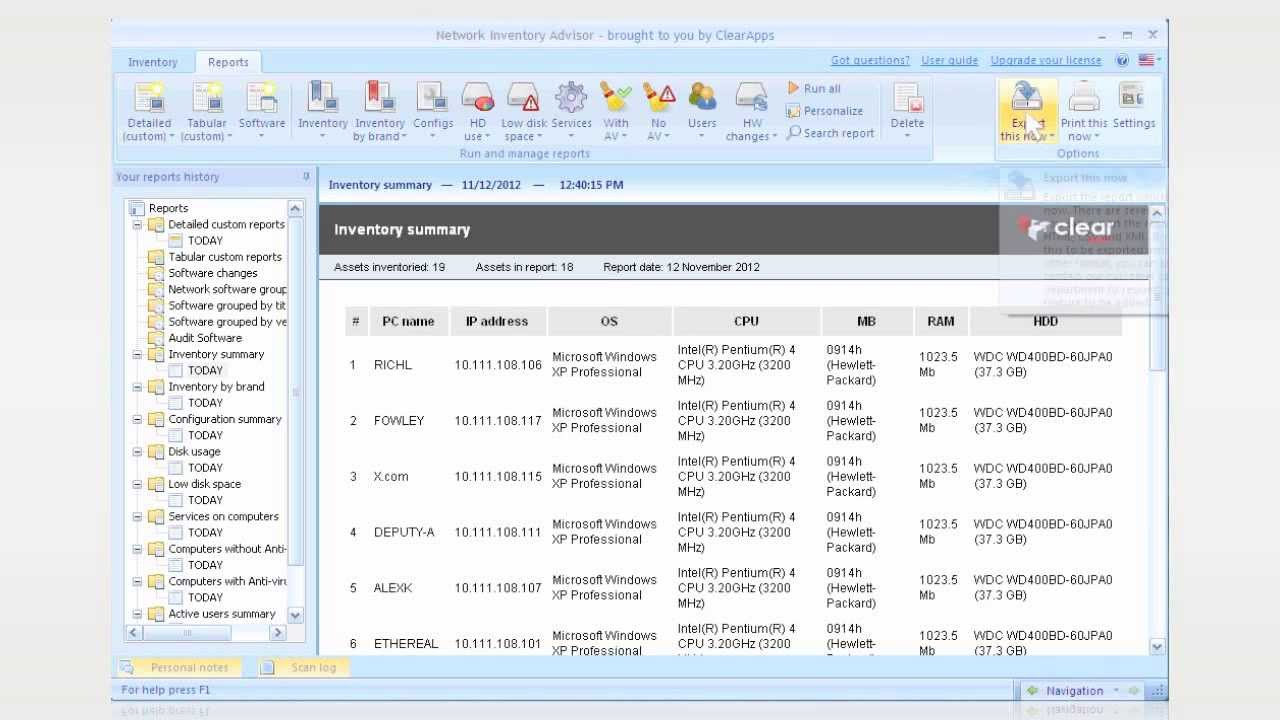Open dropdown arrow under Delete
This screenshot has height=720, width=1280.
(x=907, y=137)
